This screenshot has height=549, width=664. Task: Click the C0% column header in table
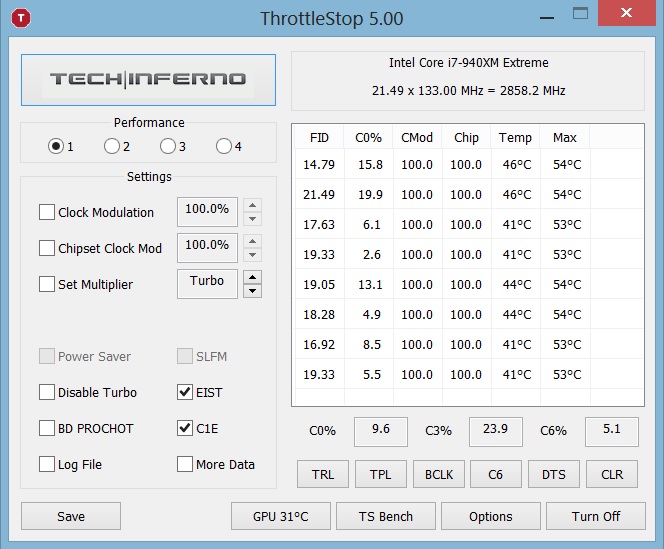click(368, 138)
